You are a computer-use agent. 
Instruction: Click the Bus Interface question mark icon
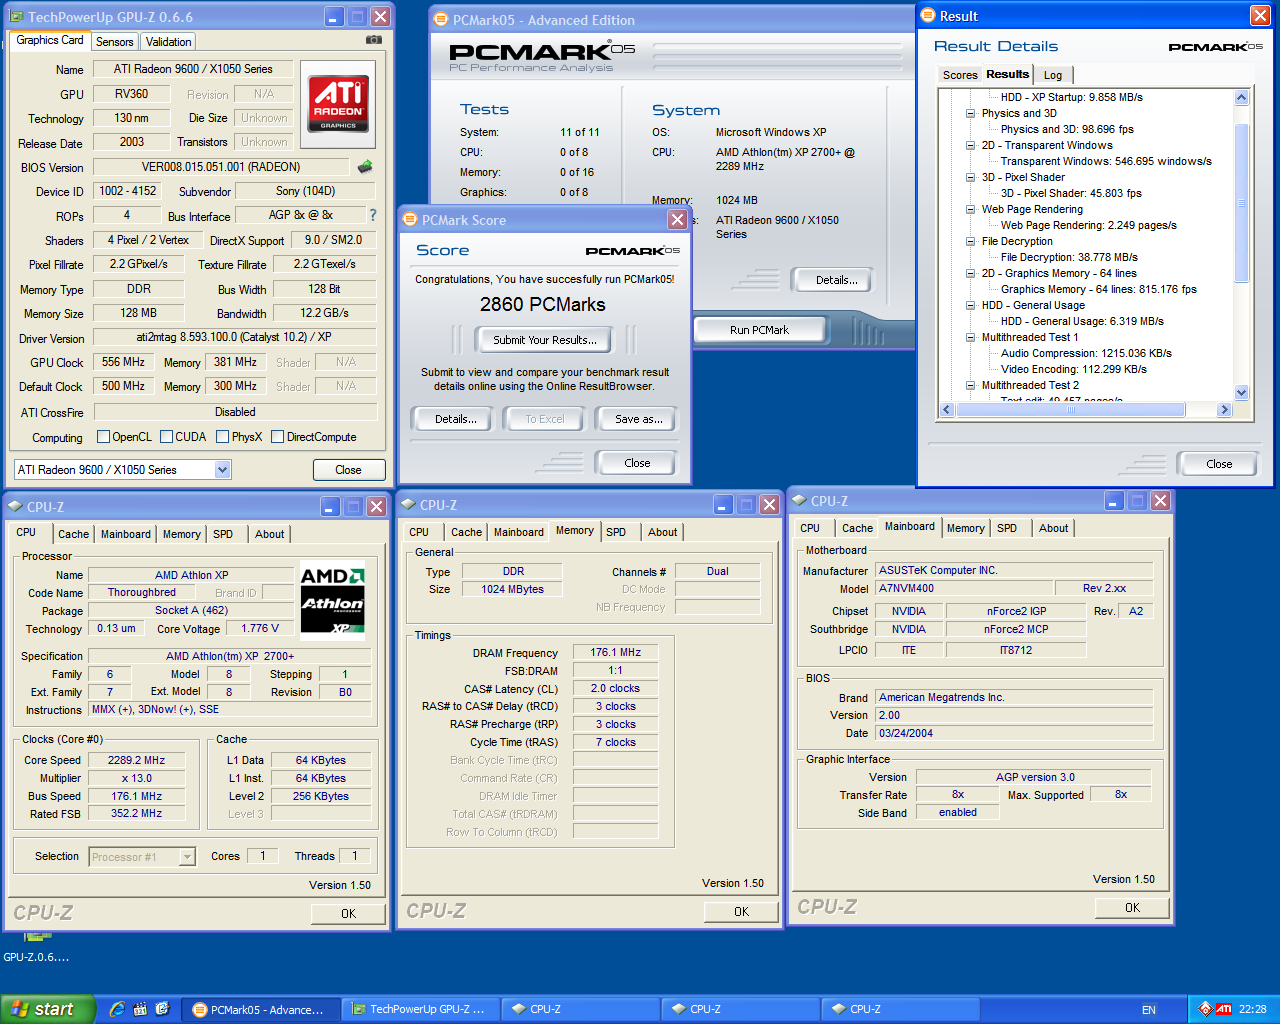pos(373,215)
